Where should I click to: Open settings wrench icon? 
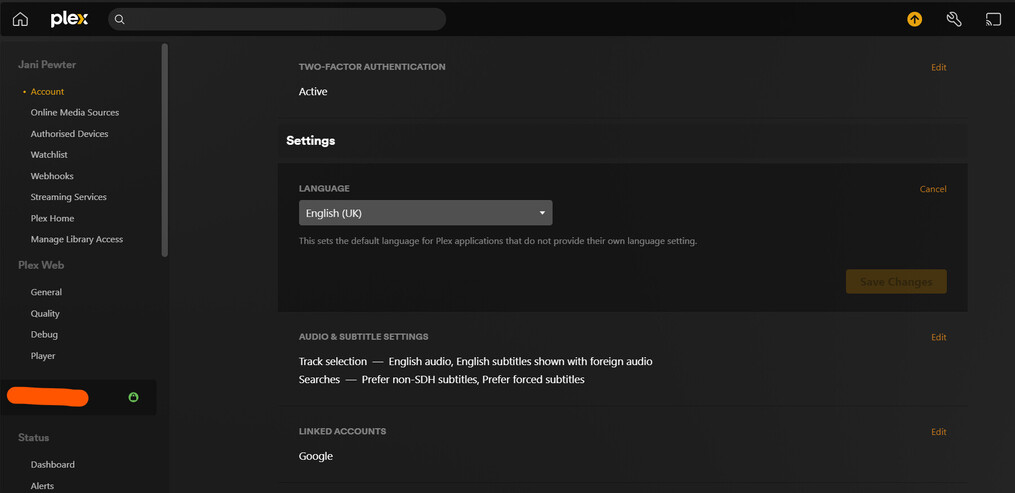coord(953,19)
